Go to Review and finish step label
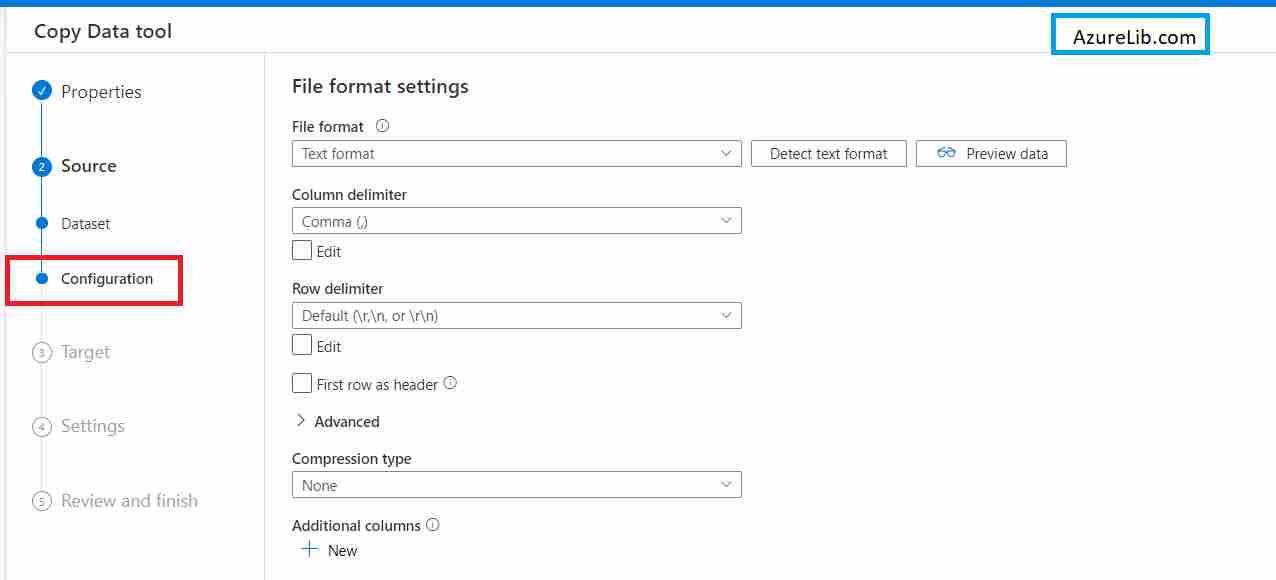Image resolution: width=1276 pixels, height=580 pixels. pos(129,501)
